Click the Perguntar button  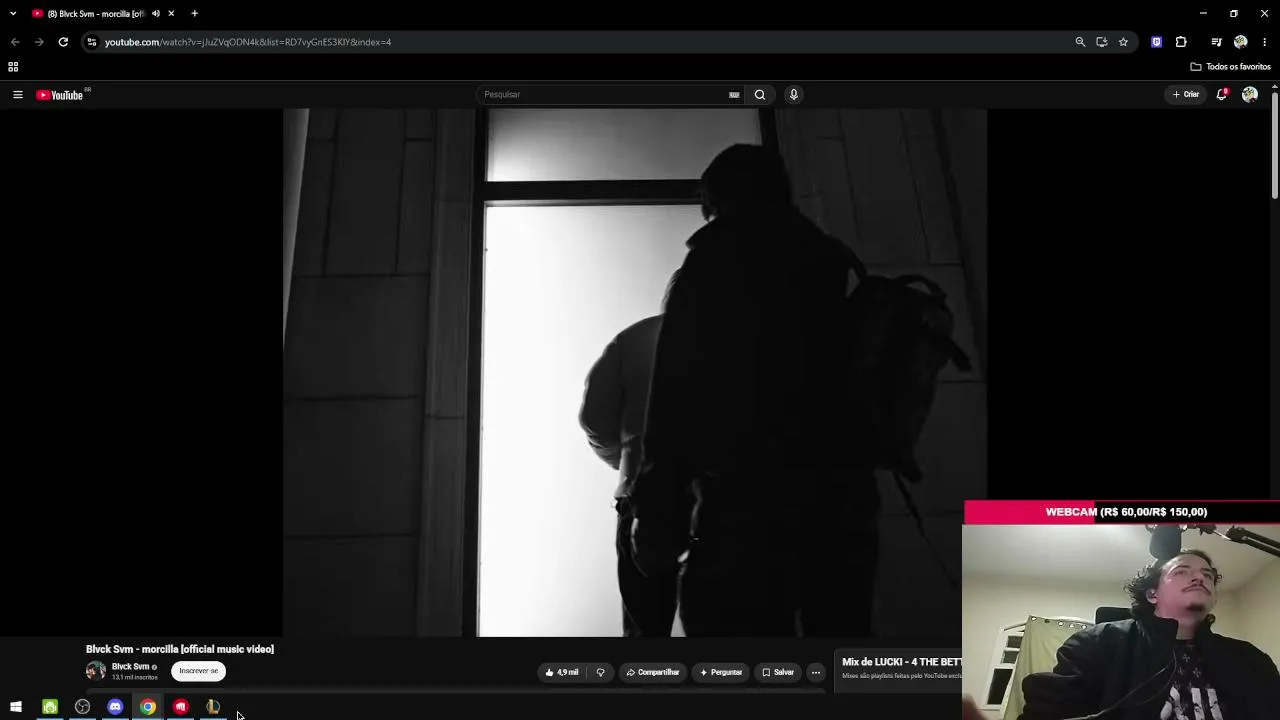point(721,672)
